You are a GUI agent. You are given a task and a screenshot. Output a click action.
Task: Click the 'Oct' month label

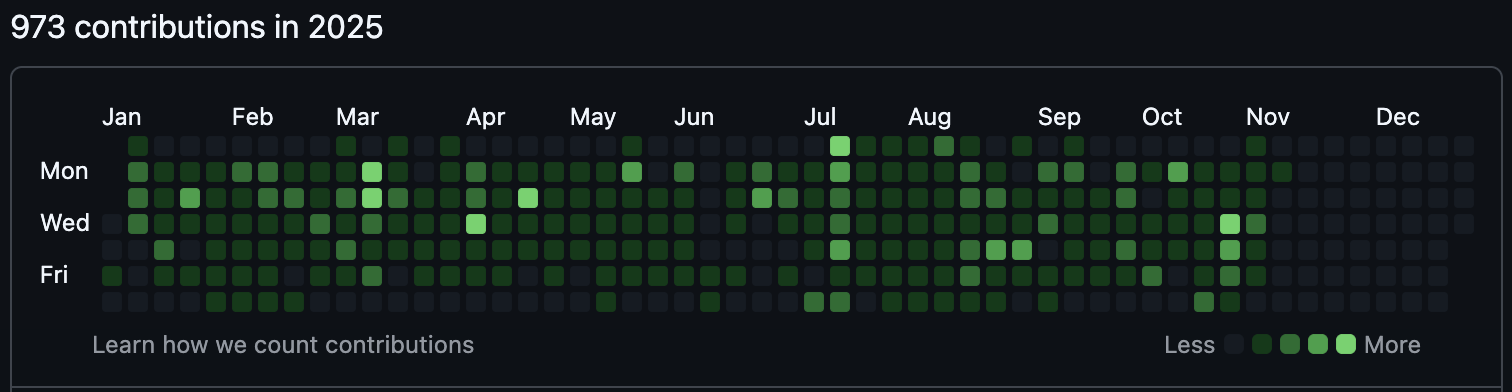pyautogui.click(x=1162, y=117)
